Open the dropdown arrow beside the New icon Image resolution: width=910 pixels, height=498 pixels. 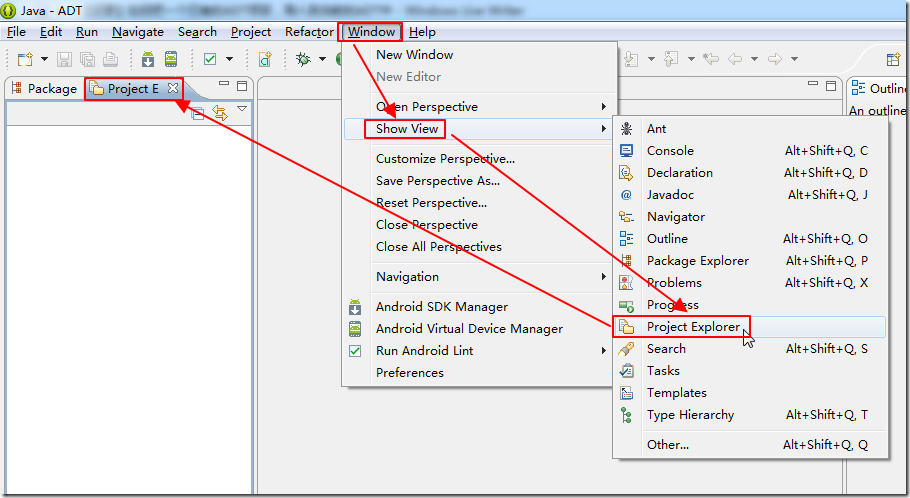(44, 59)
